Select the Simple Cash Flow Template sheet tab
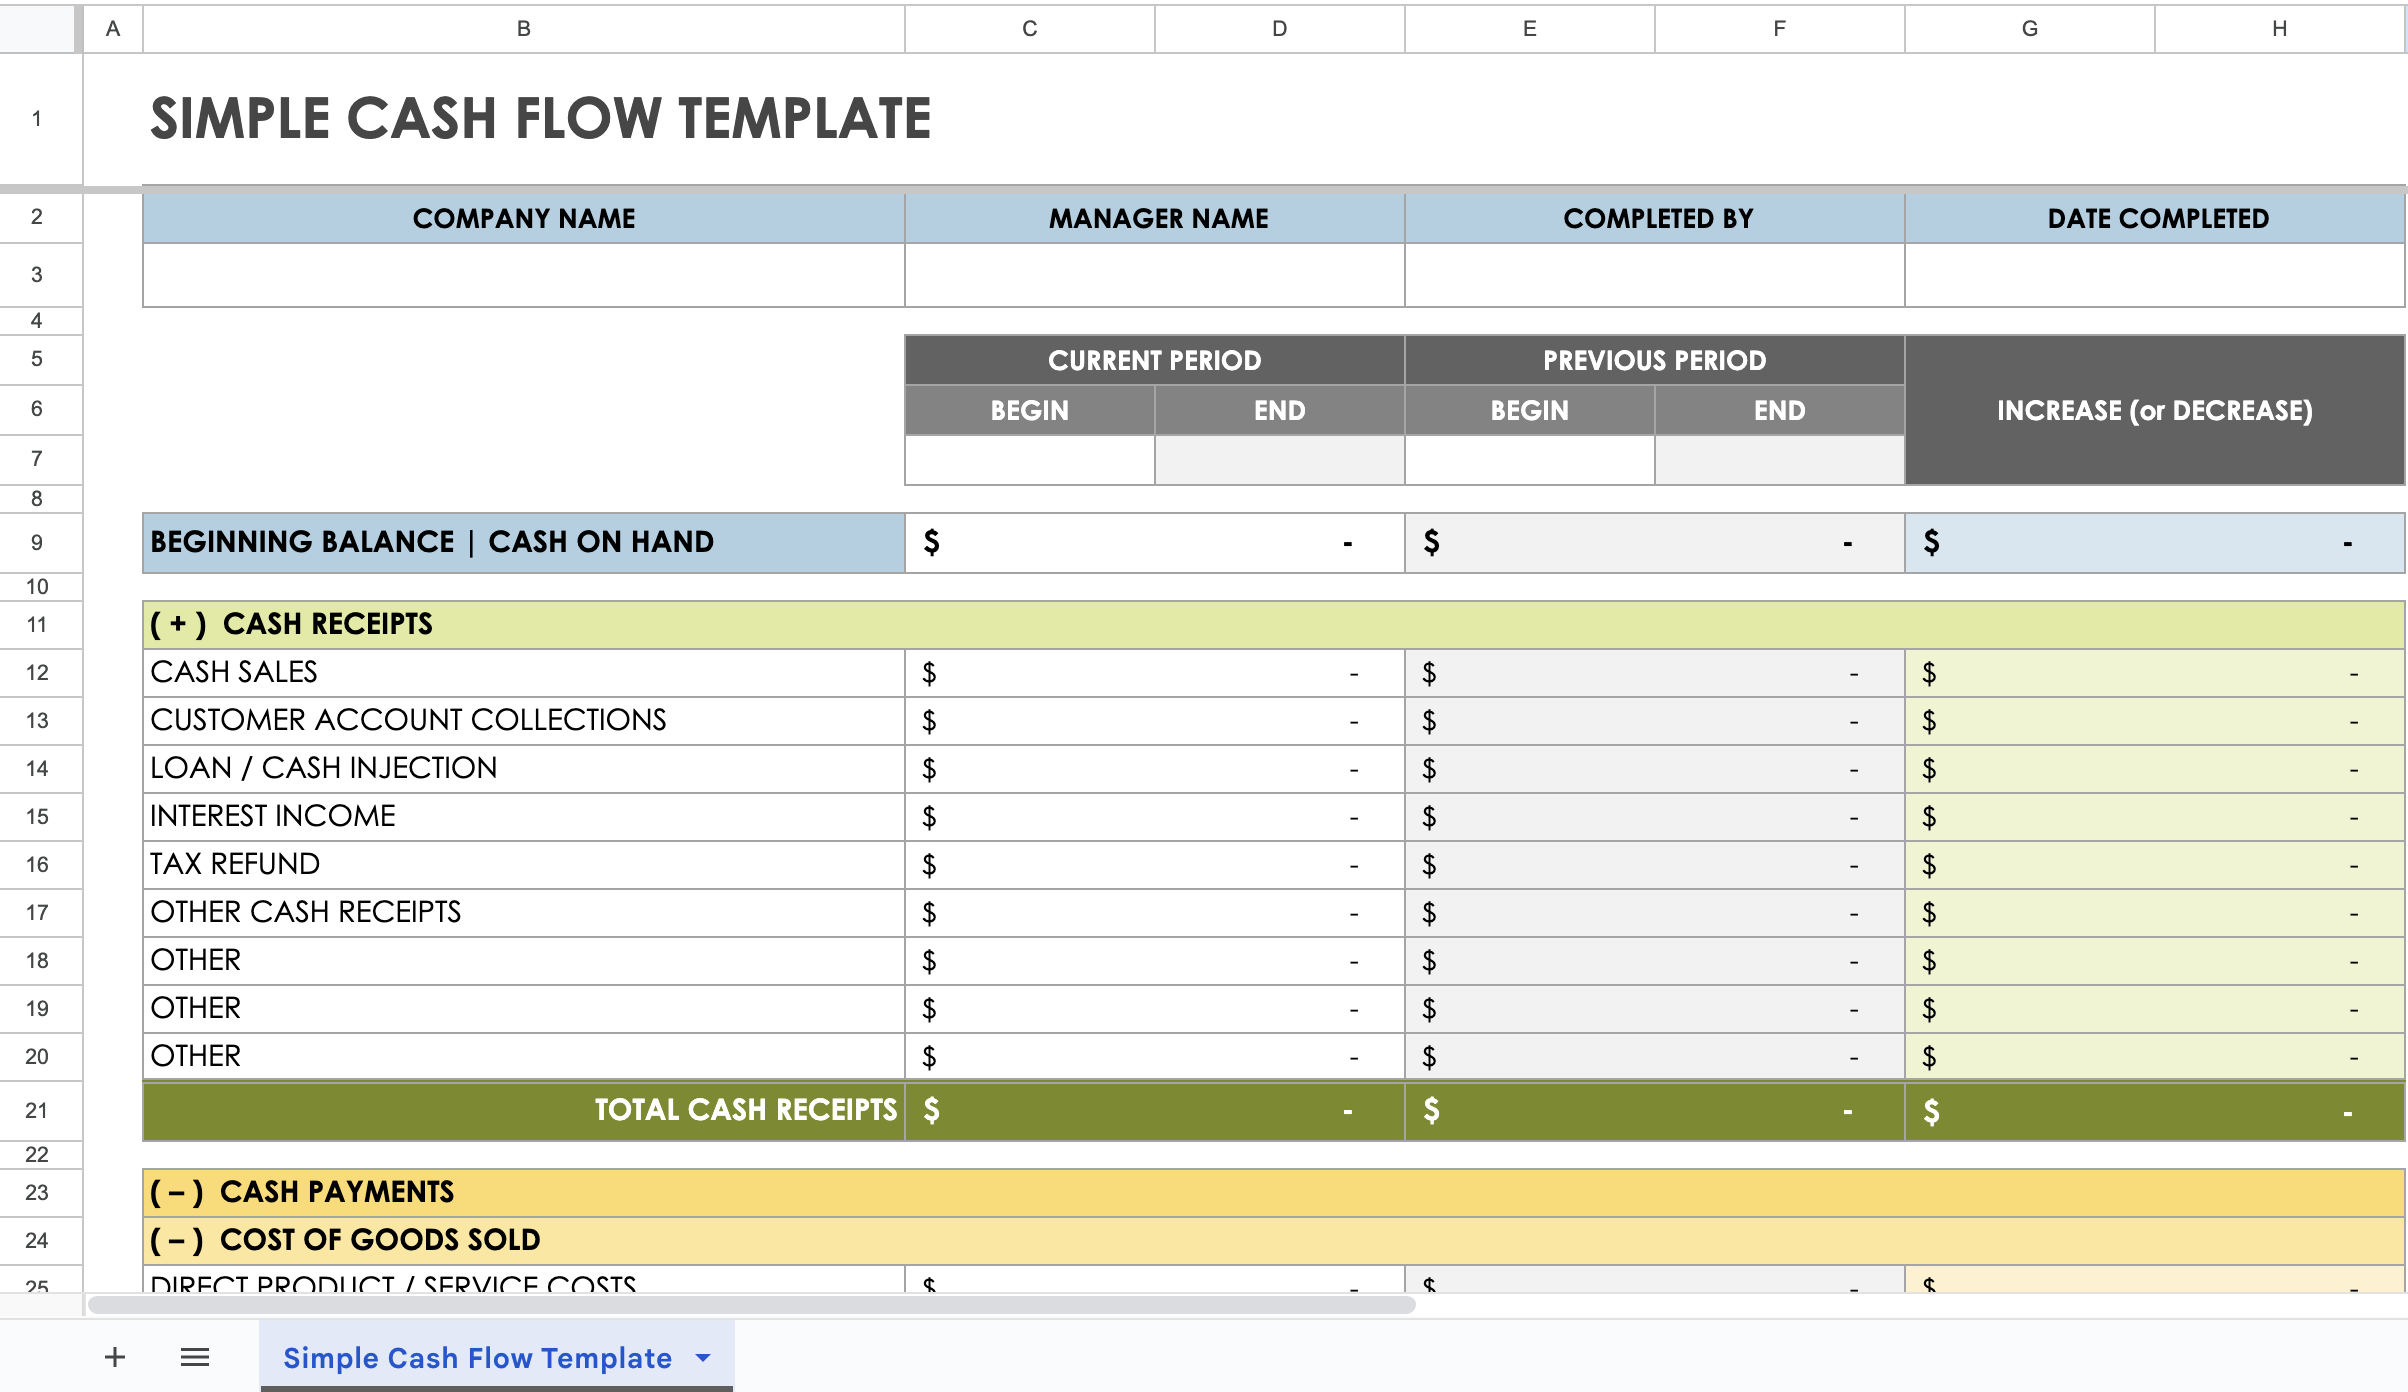The image size is (2408, 1392). pos(477,1357)
